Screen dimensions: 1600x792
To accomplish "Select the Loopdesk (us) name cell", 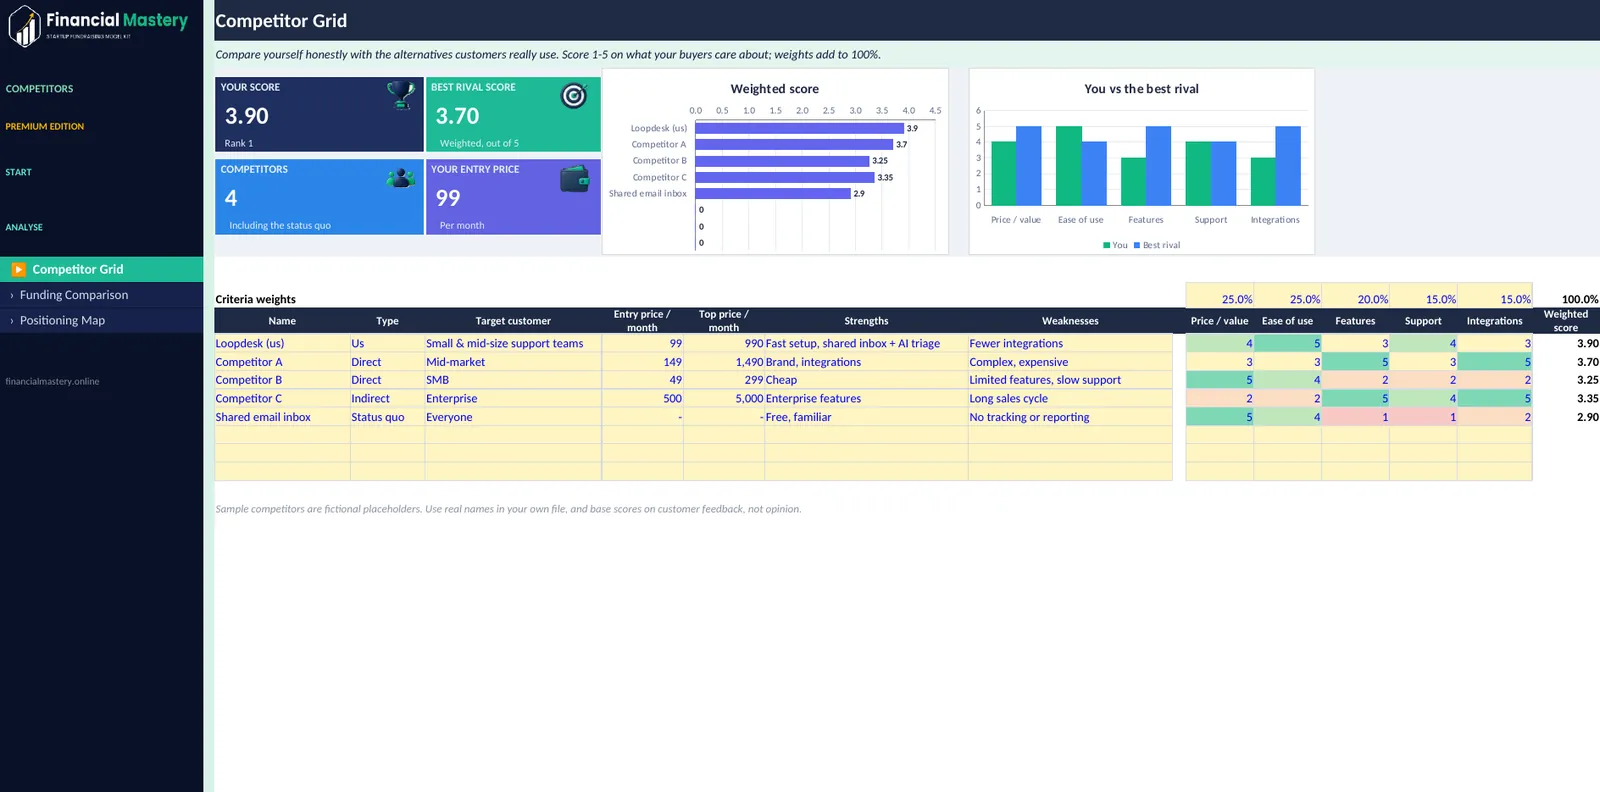I will click(282, 343).
